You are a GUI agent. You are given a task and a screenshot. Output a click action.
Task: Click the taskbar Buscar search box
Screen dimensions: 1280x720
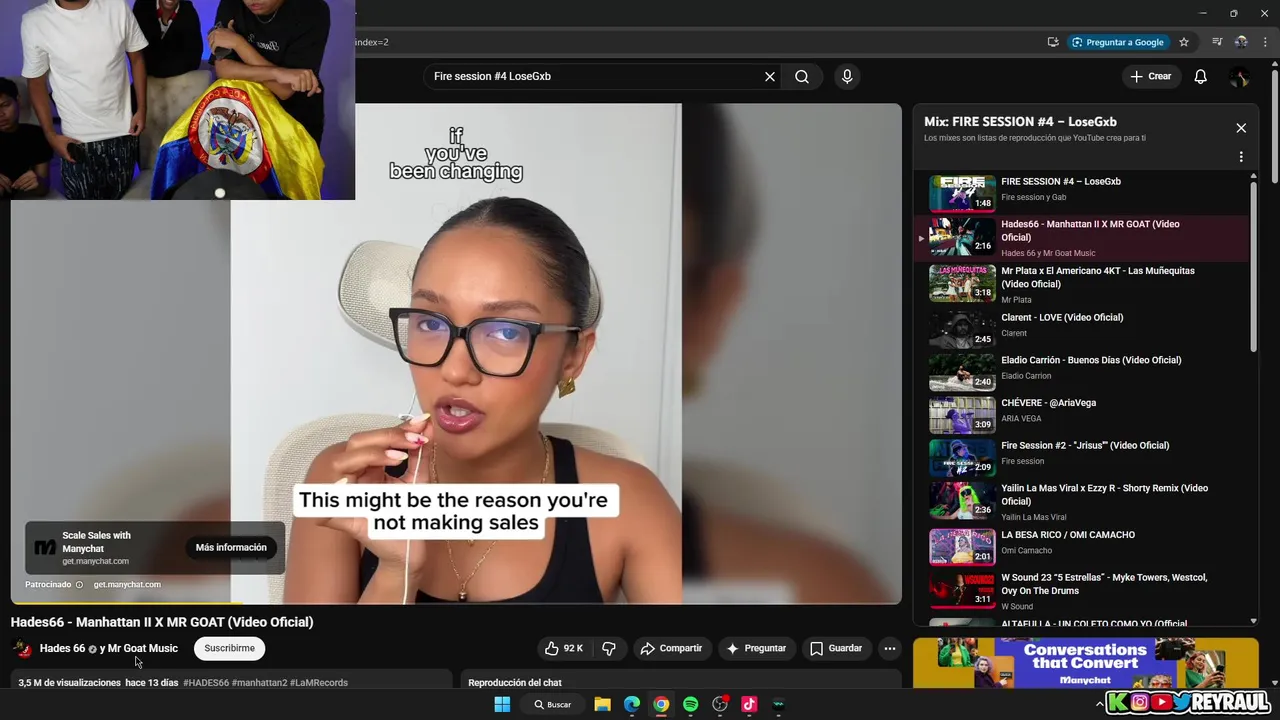coord(553,704)
